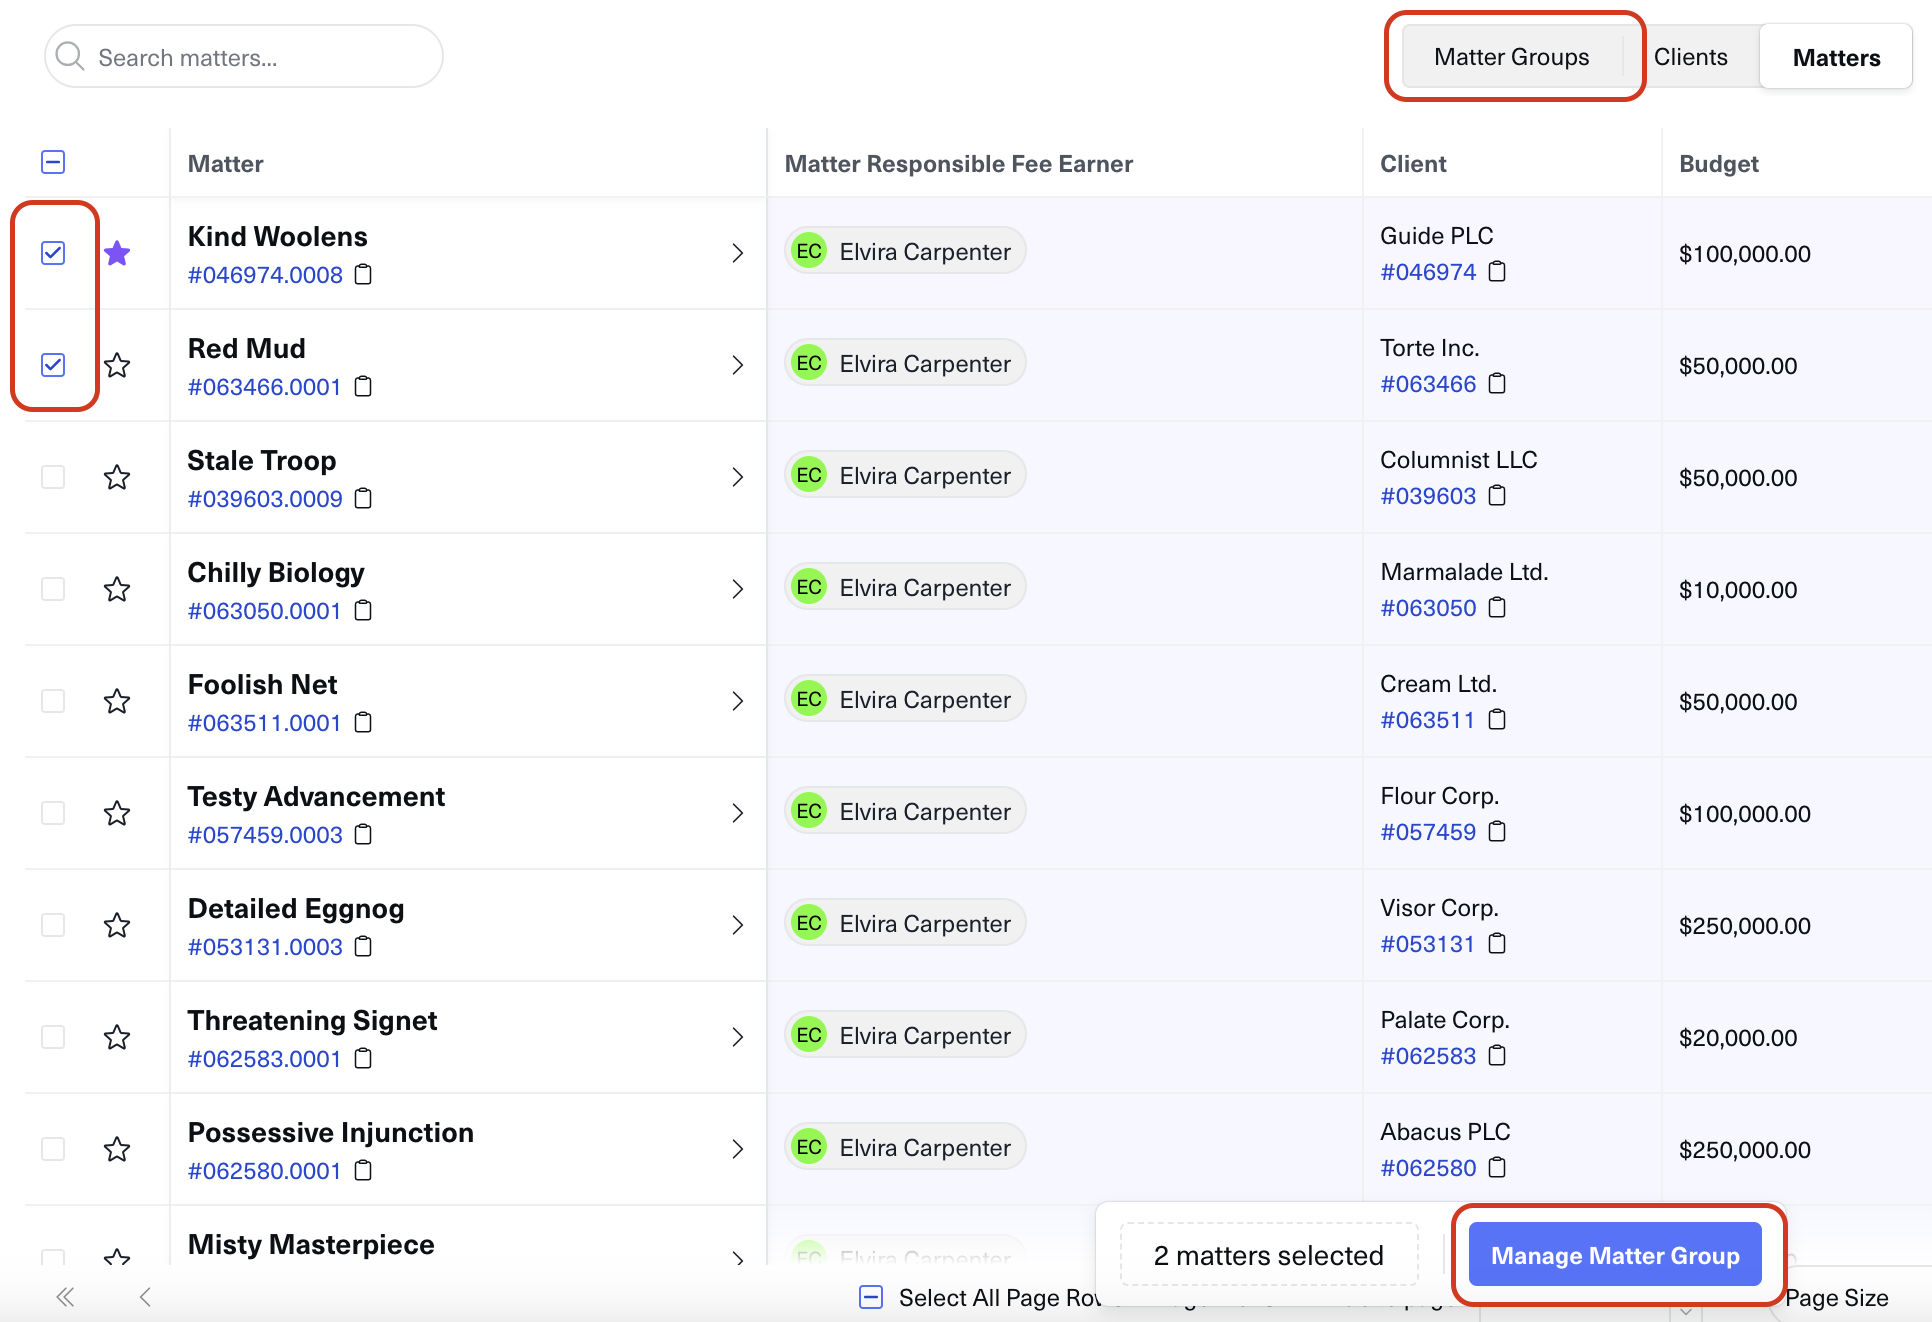The width and height of the screenshot is (1932, 1322).
Task: Copy Chilly Biology matter number
Action: tap(364, 610)
